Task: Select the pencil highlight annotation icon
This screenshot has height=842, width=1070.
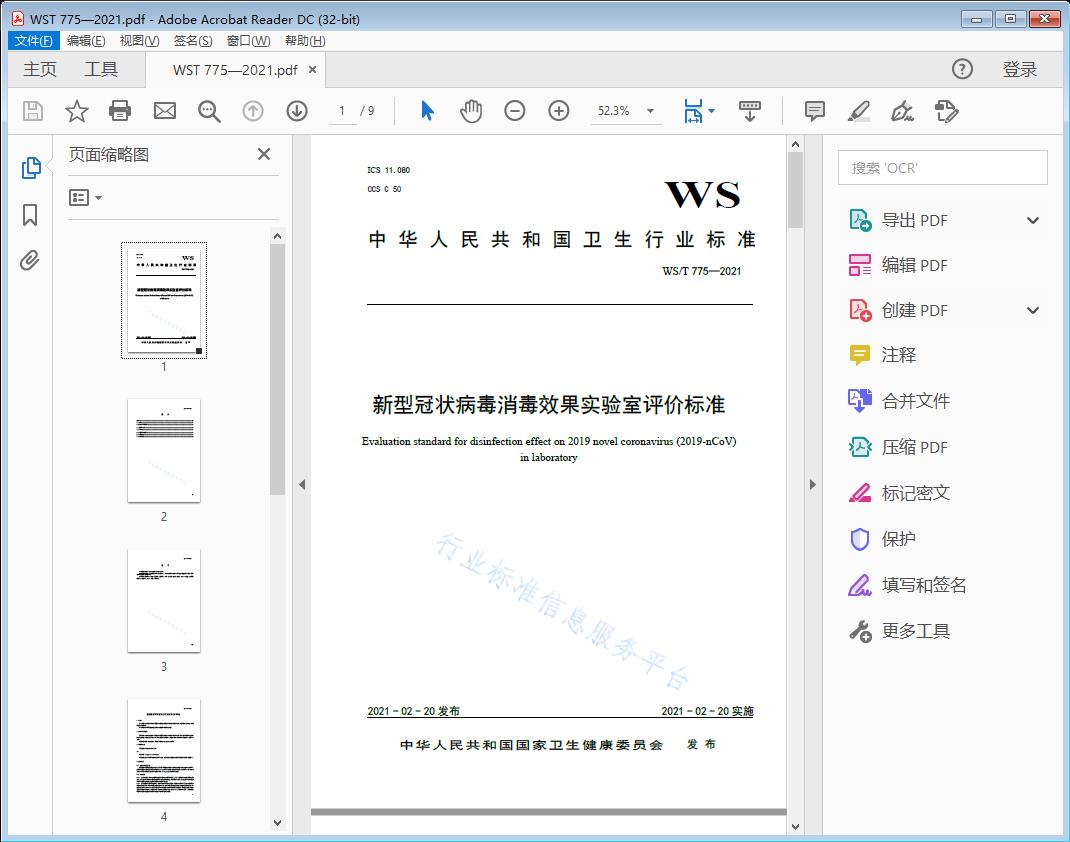Action: tap(859, 111)
